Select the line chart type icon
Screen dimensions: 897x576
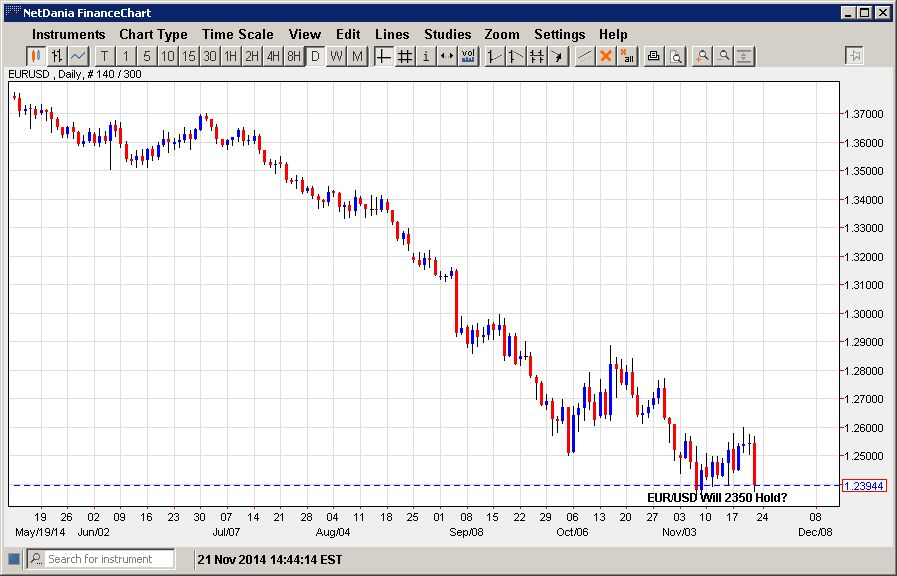pos(78,56)
